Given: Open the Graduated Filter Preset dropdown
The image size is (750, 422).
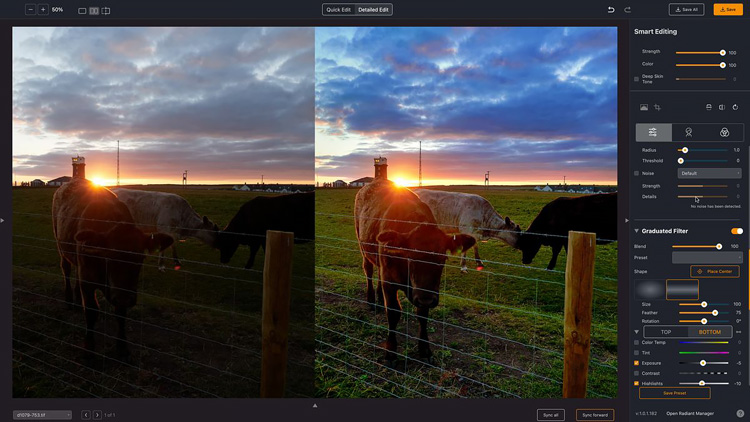Looking at the screenshot, I should click(707, 257).
